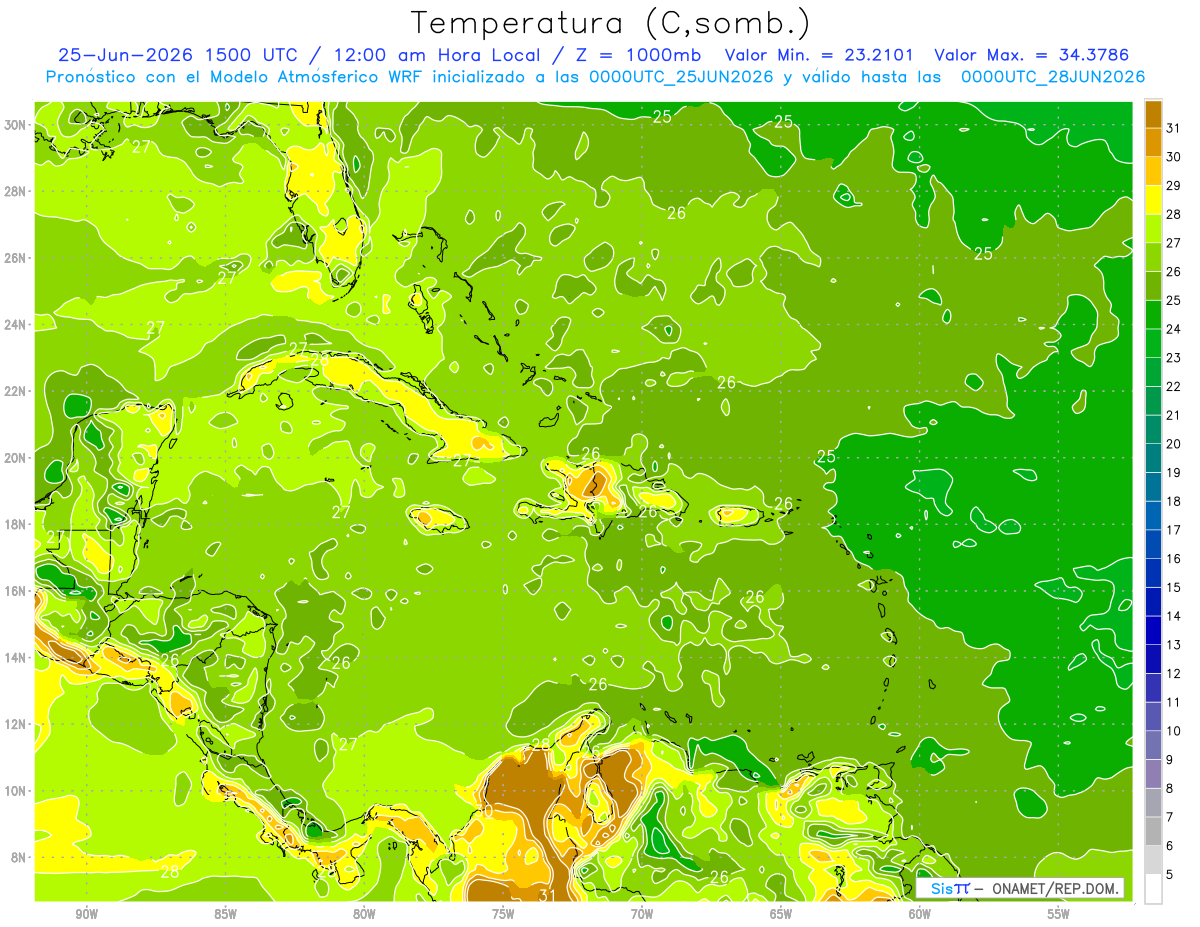Pick the gray swatch between 6 and 7 on scale

[x=1153, y=831]
